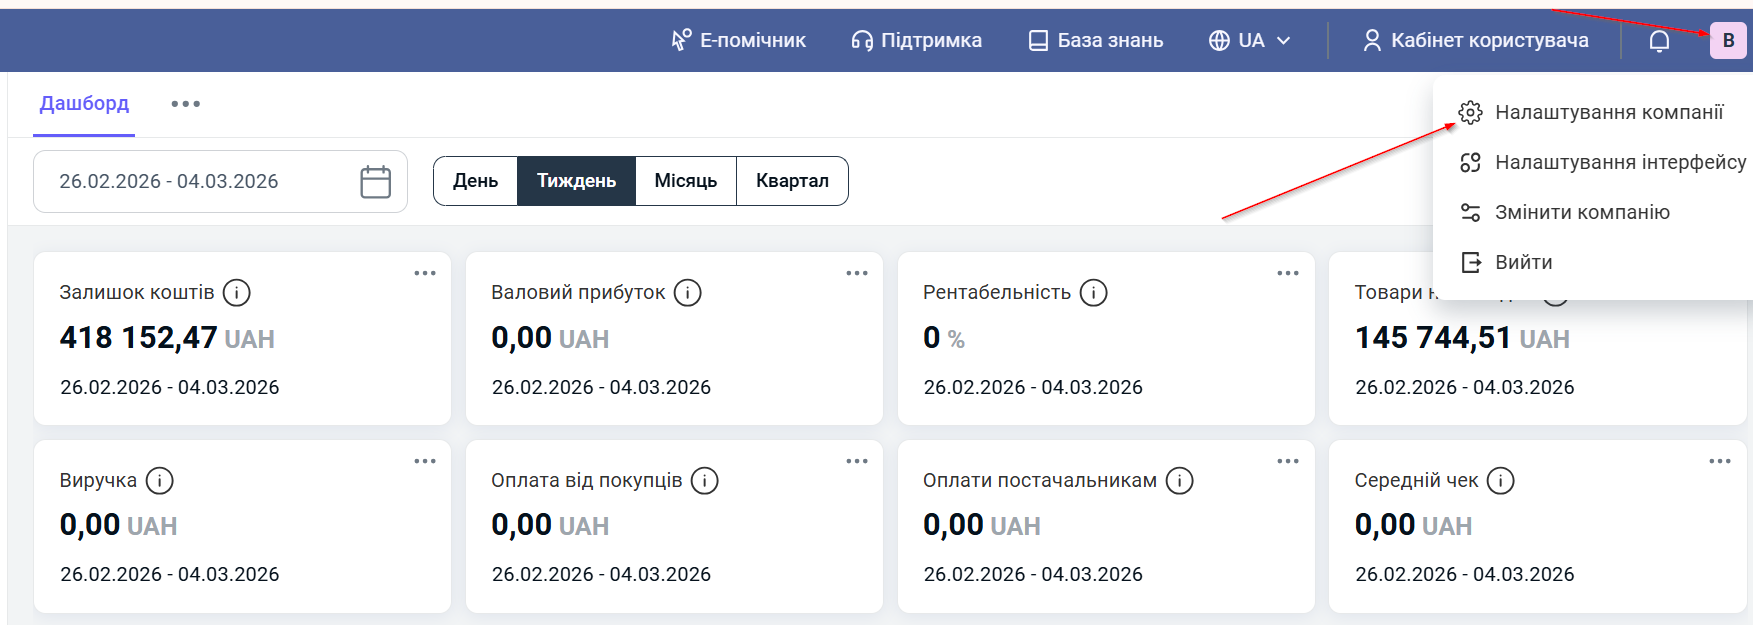The height and width of the screenshot is (625, 1753).
Task: Open more options next to Дашборд tab
Action: 185,104
